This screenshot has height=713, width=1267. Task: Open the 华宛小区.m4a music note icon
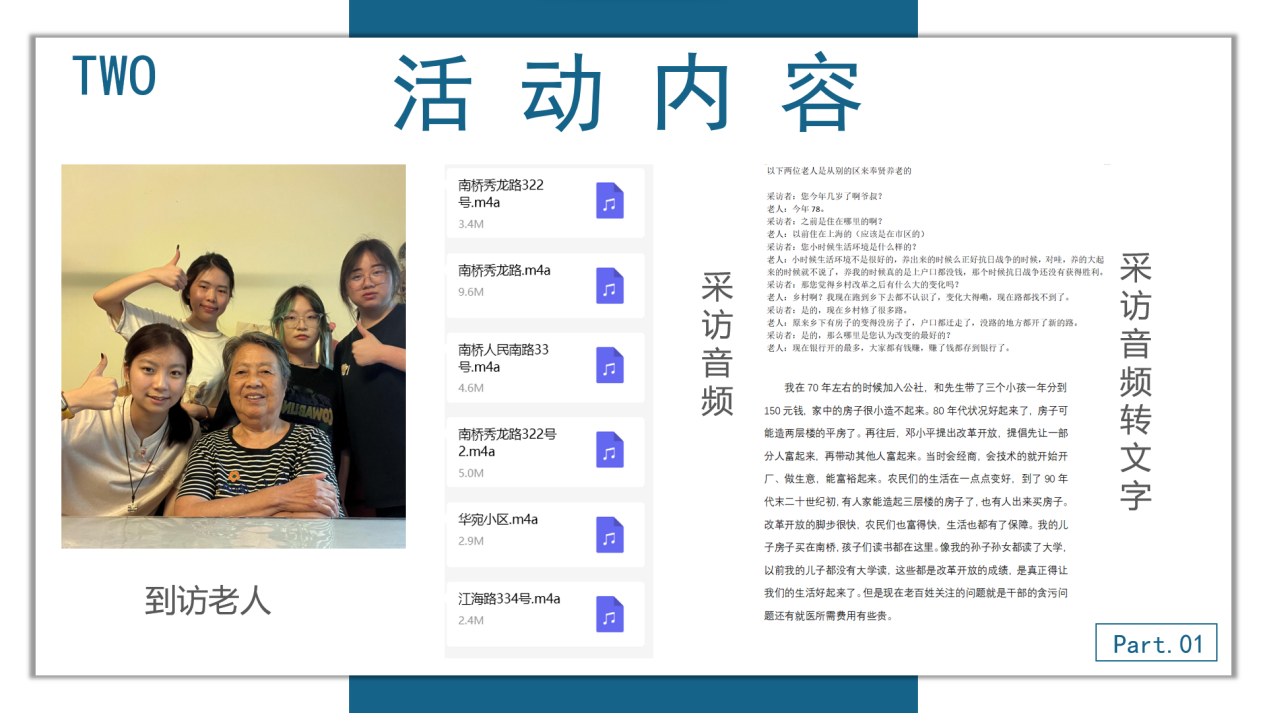tap(609, 535)
